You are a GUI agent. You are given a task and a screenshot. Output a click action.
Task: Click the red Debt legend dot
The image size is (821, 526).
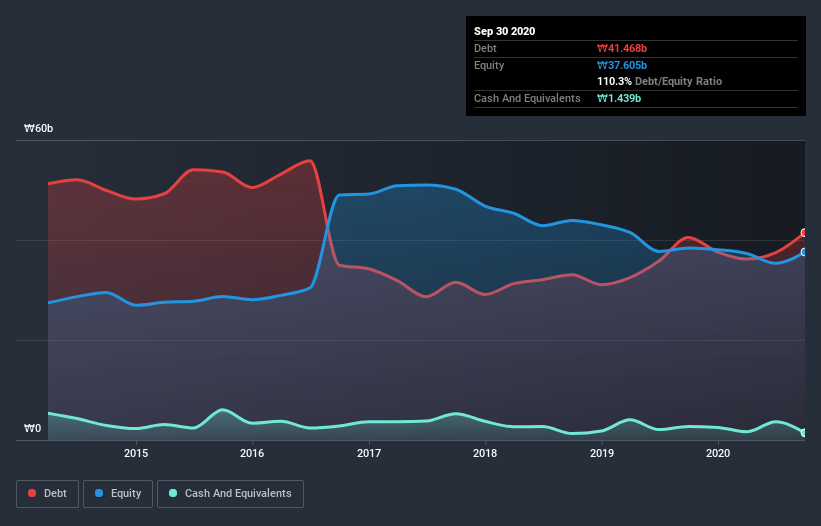click(x=32, y=493)
